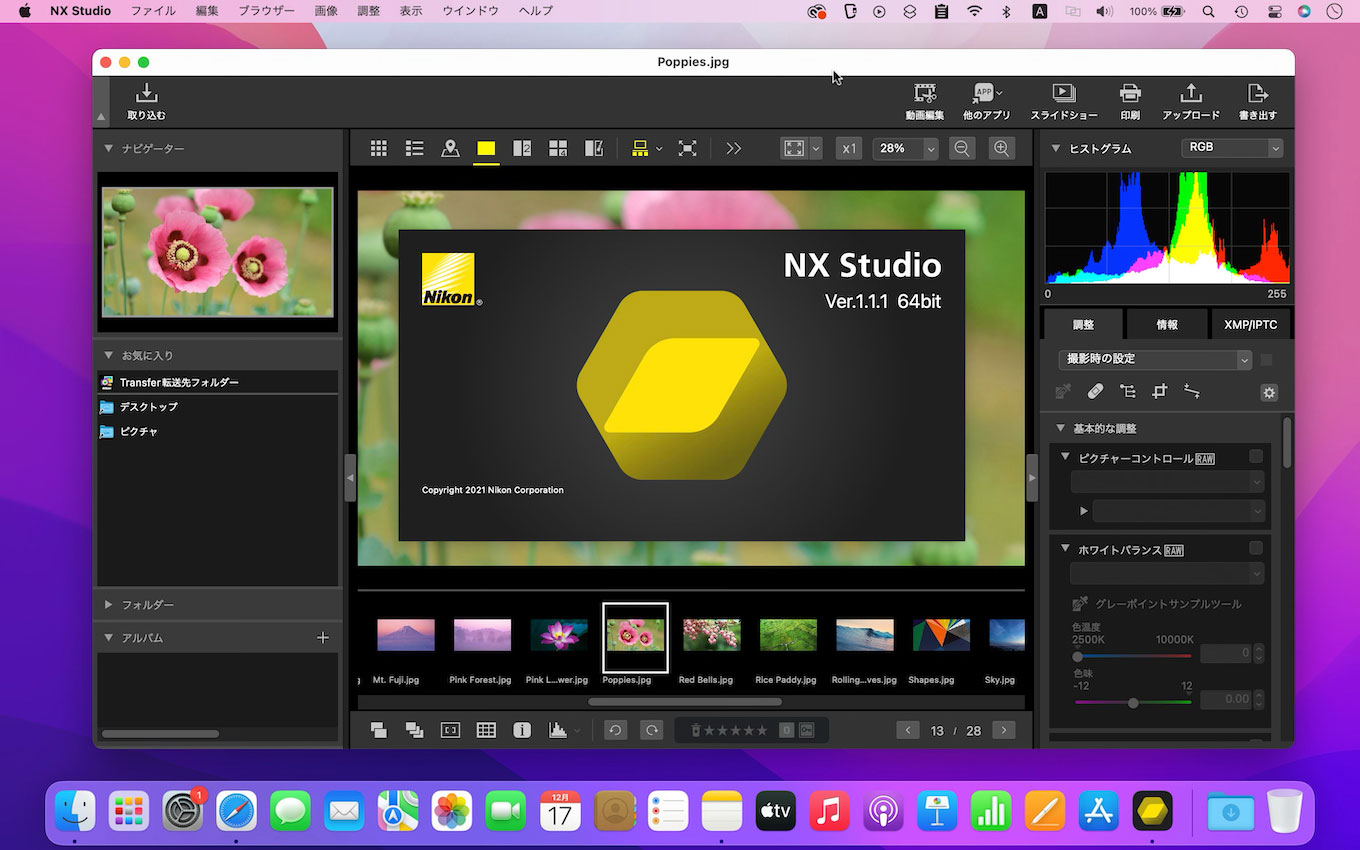Viewport: 1360px width, 850px height.
Task: Open the 撮影時の設定 dropdown
Action: click(1155, 359)
